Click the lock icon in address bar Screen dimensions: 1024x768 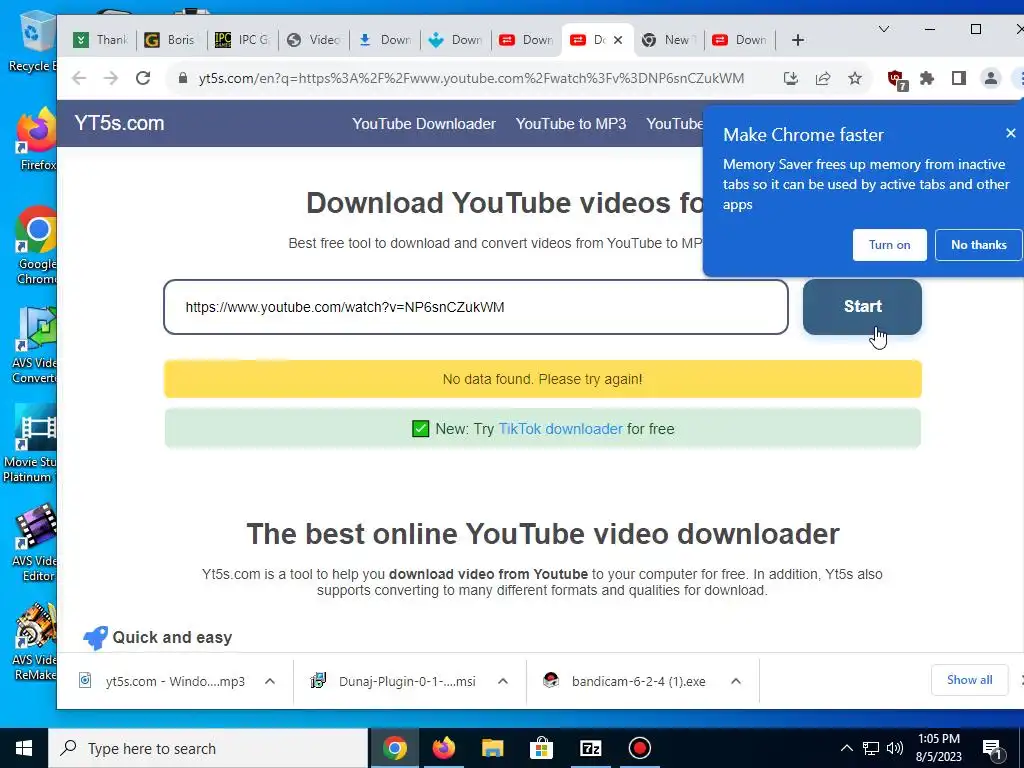coord(184,78)
